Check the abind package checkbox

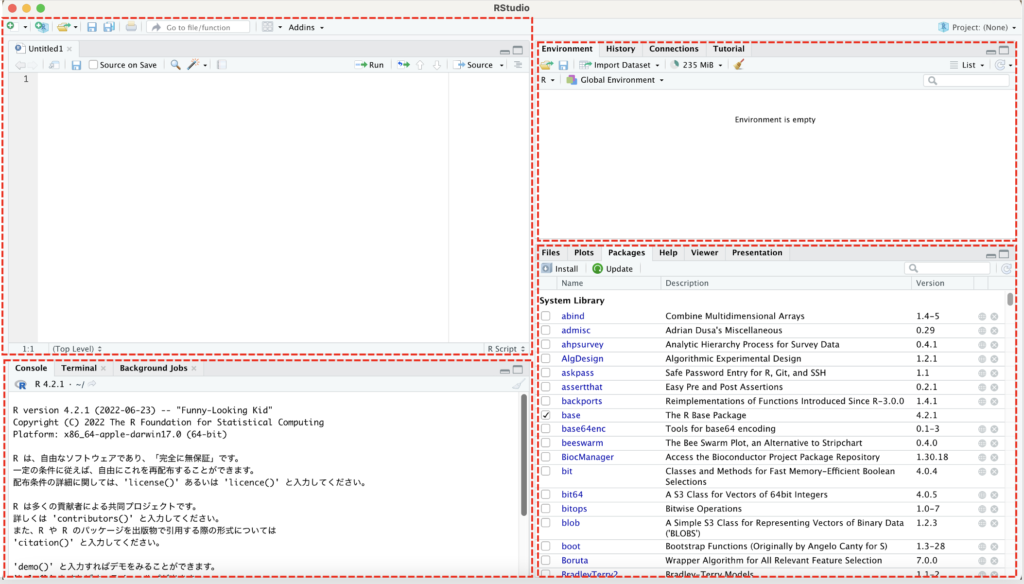(546, 316)
